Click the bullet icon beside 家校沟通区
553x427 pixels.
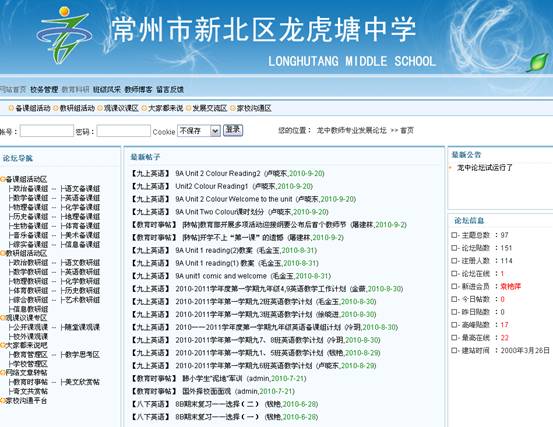pyautogui.click(x=233, y=108)
